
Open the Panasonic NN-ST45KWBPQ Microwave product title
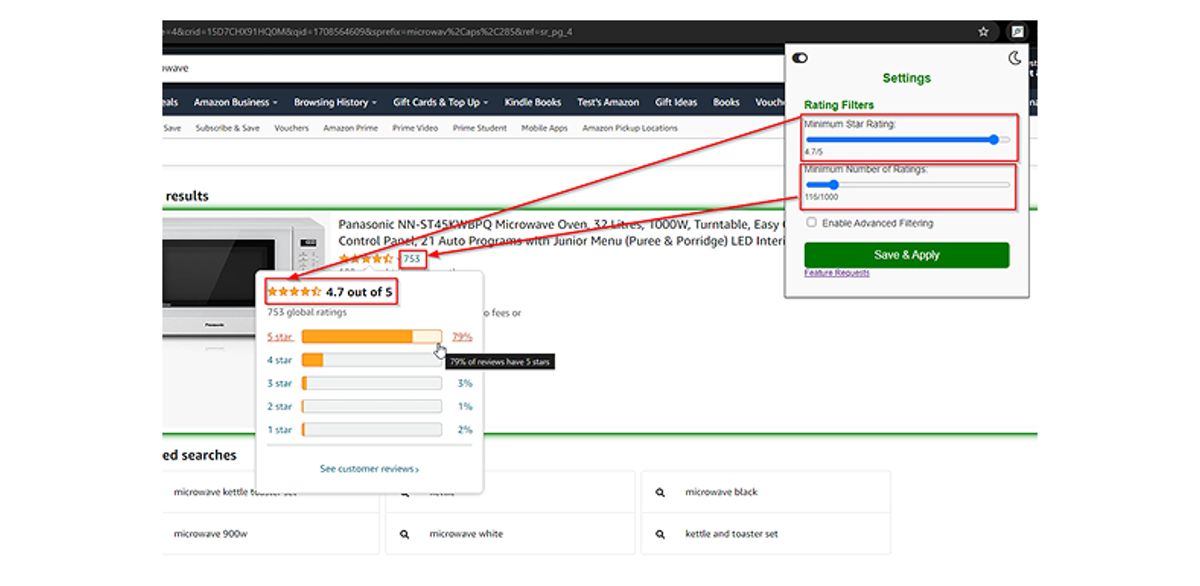[x=561, y=233]
